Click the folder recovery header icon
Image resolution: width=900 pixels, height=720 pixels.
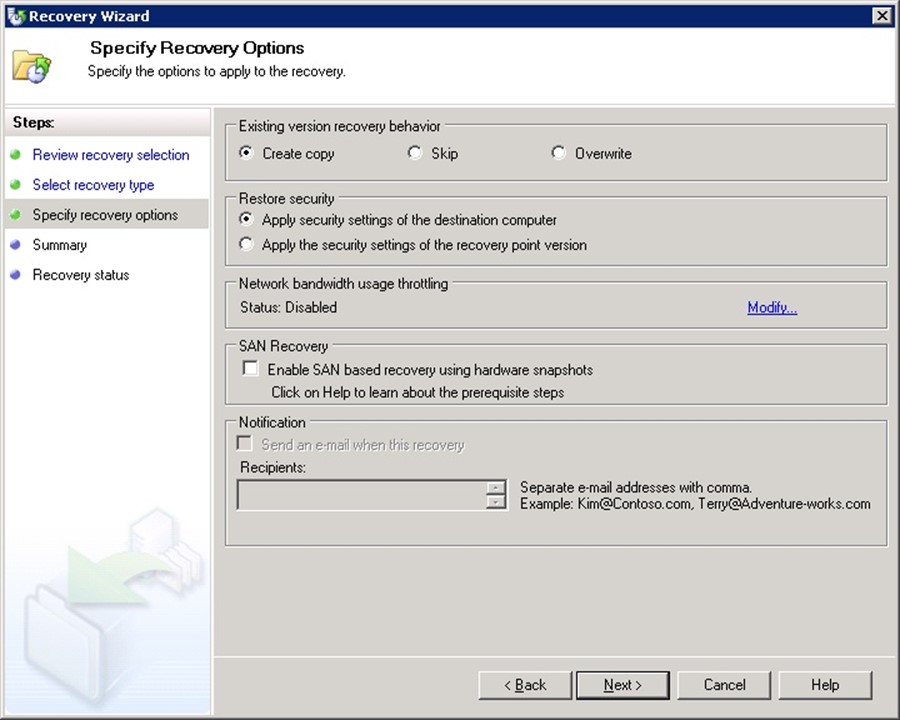click(x=32, y=66)
